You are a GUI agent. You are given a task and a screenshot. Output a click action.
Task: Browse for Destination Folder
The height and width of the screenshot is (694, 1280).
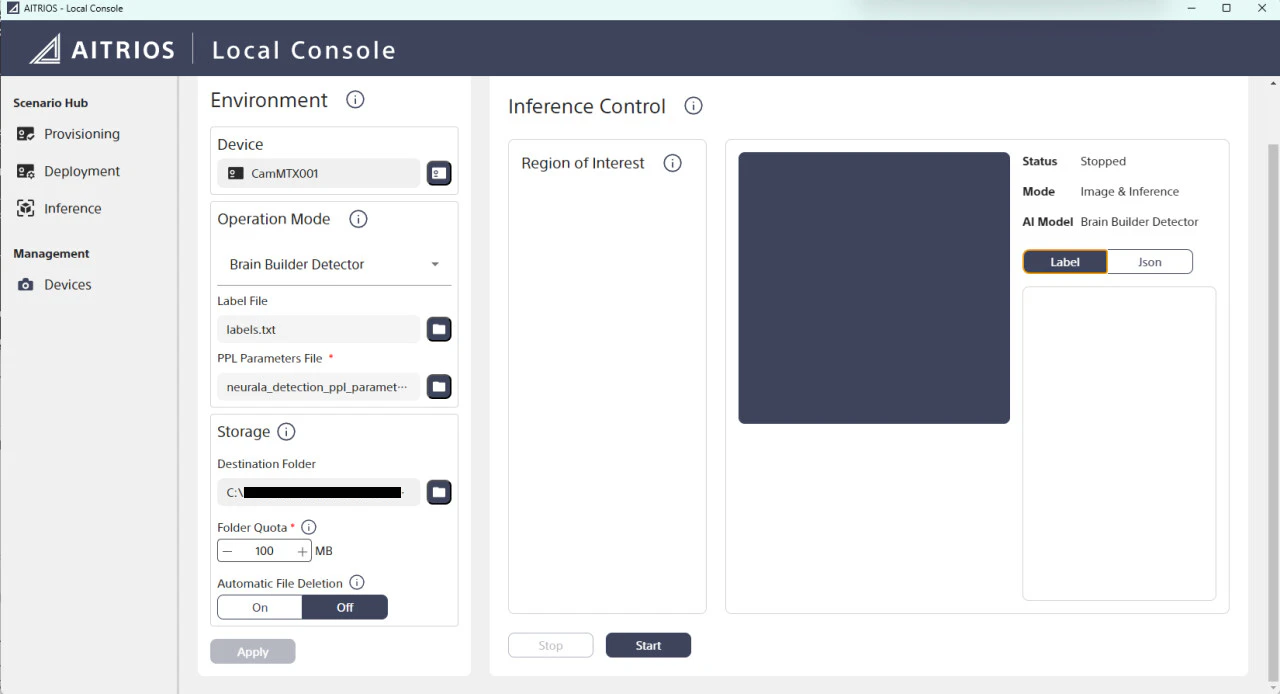(439, 492)
